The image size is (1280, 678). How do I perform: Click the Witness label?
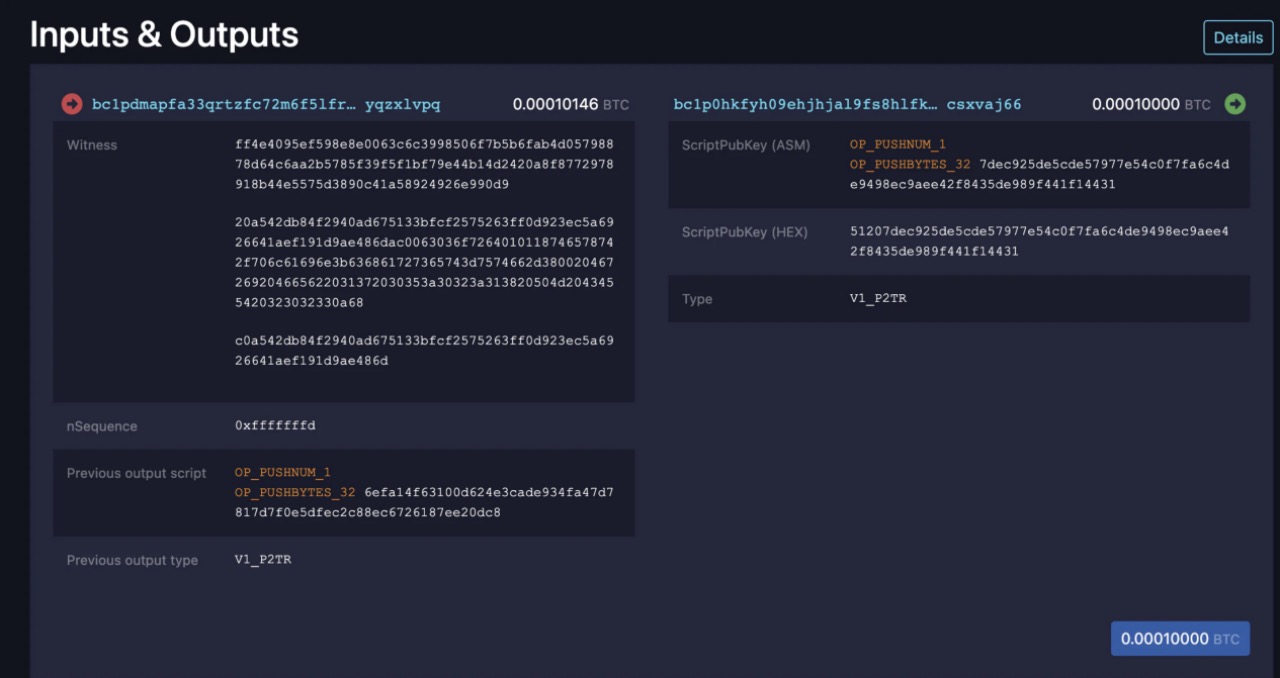(x=92, y=145)
